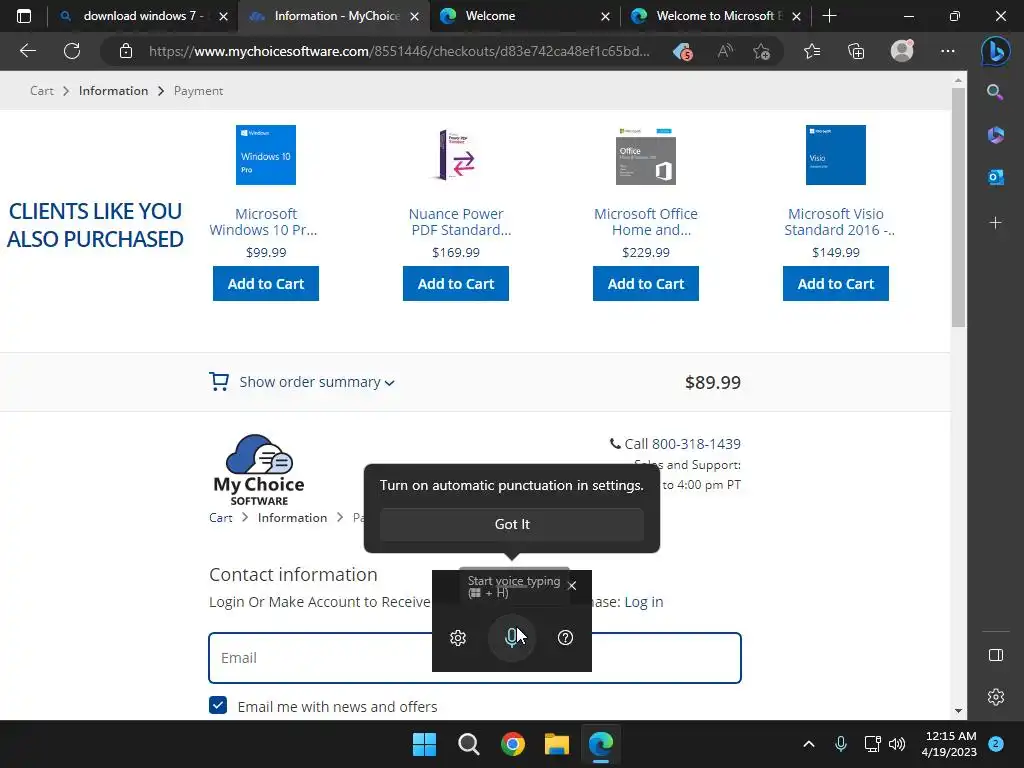Screen dimensions: 1024x768
Task: Follow the Log in link
Action: click(643, 602)
